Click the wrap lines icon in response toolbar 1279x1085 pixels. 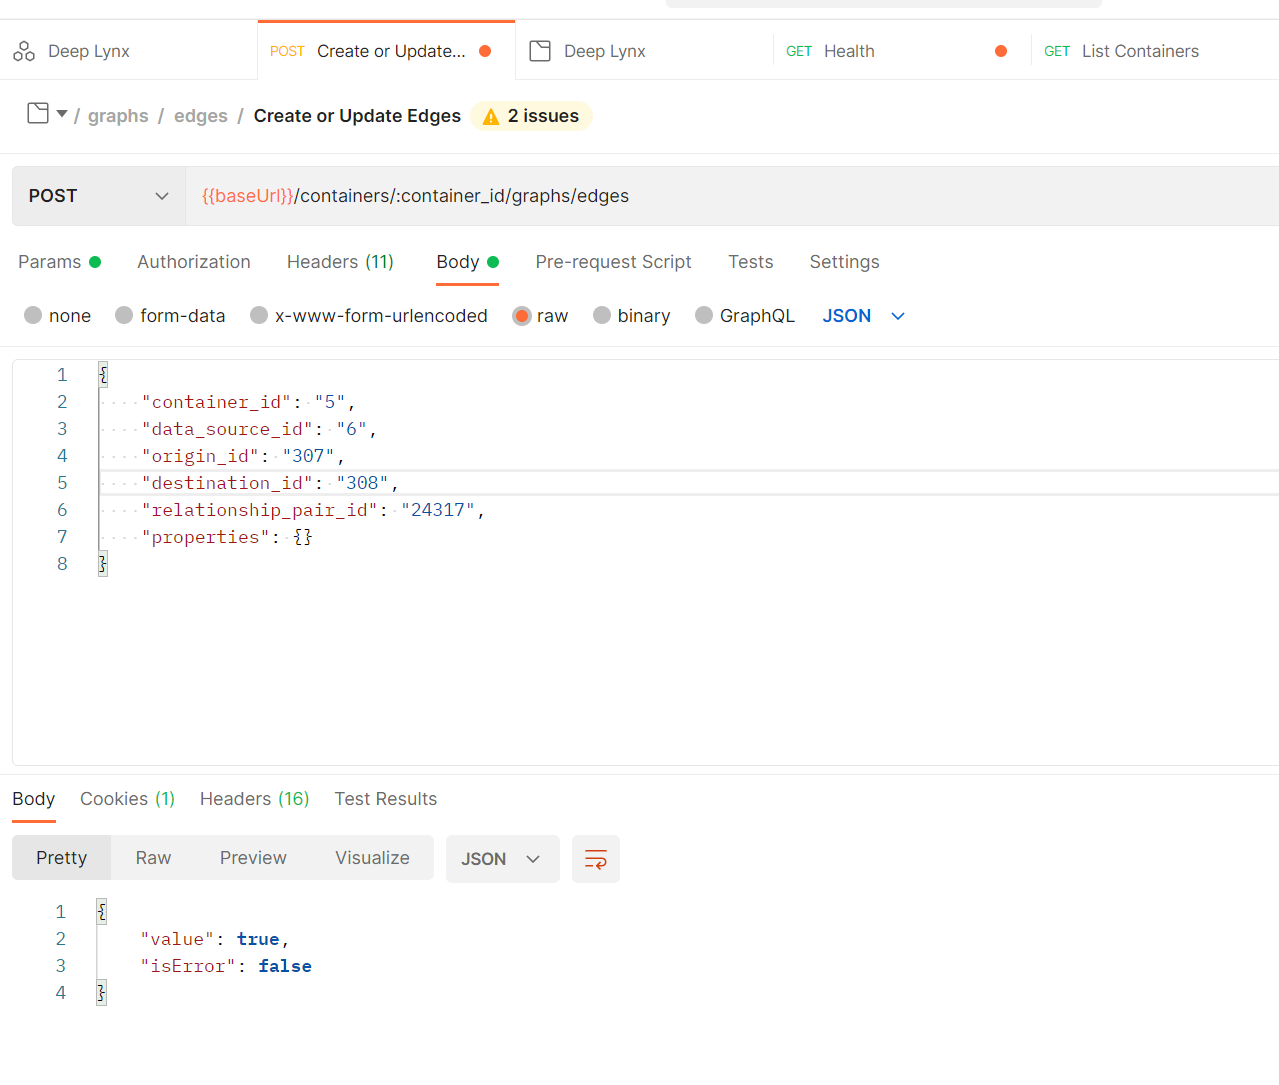(595, 859)
